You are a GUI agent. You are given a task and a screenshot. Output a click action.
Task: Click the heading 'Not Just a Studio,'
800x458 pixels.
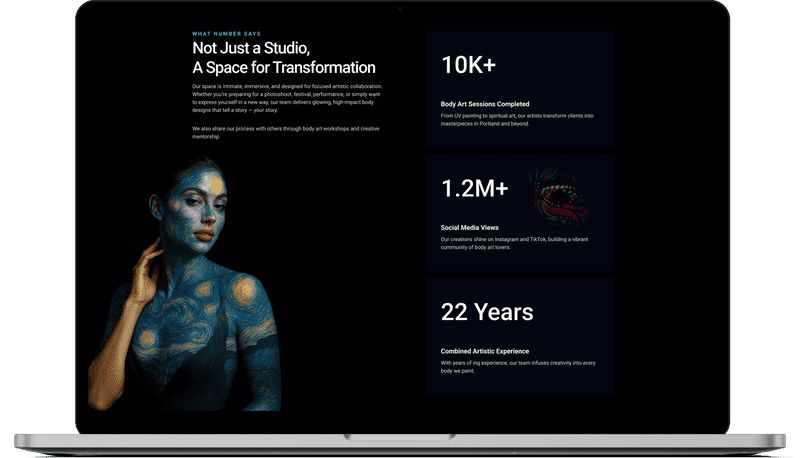click(251, 48)
